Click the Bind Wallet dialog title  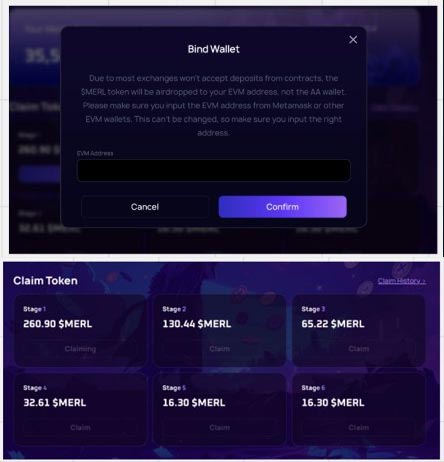(214, 49)
